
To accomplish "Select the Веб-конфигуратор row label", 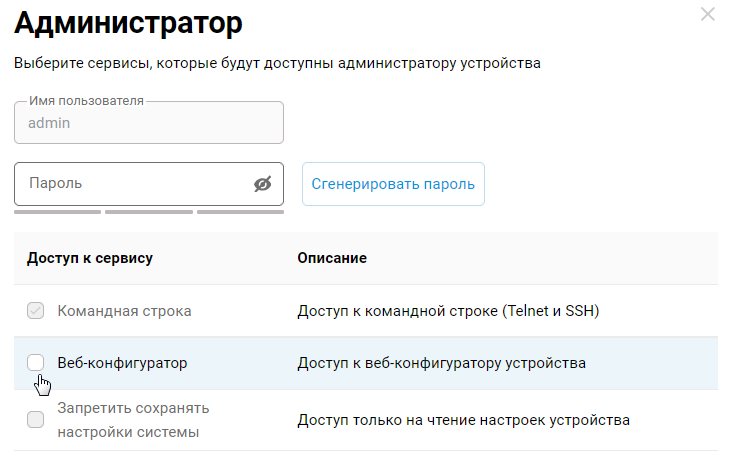I will tap(122, 362).
